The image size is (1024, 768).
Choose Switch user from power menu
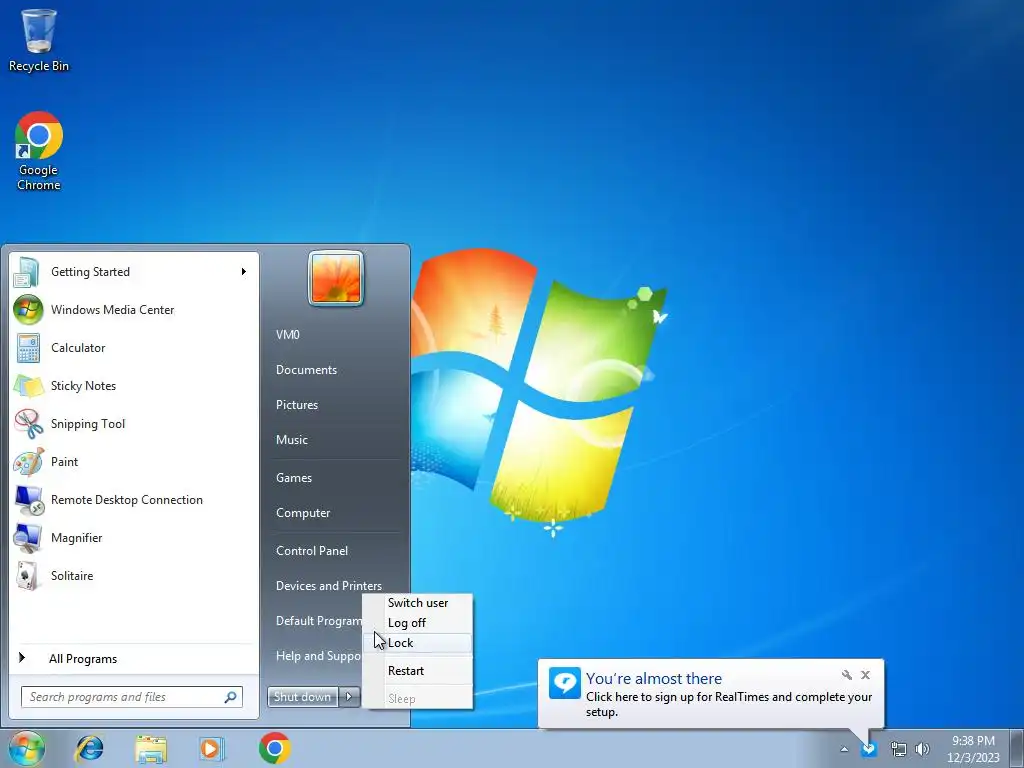(418, 603)
